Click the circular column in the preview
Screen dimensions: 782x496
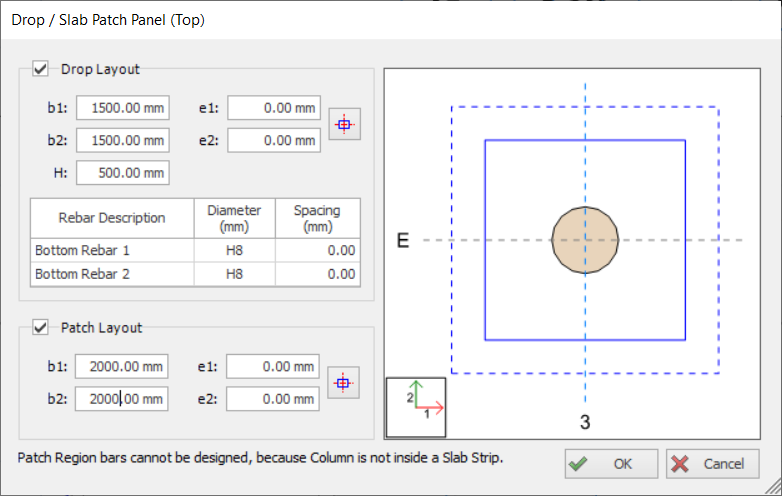pyautogui.click(x=585, y=240)
